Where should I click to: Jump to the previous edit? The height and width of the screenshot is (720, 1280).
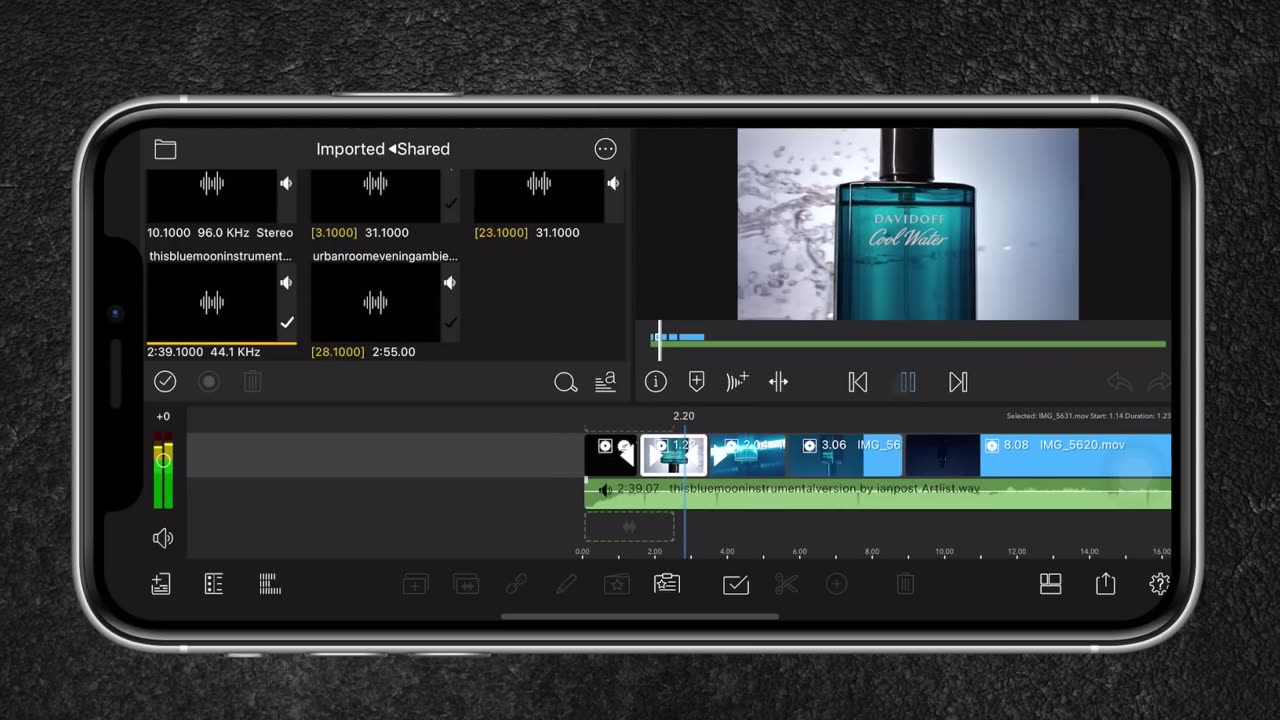coord(858,382)
